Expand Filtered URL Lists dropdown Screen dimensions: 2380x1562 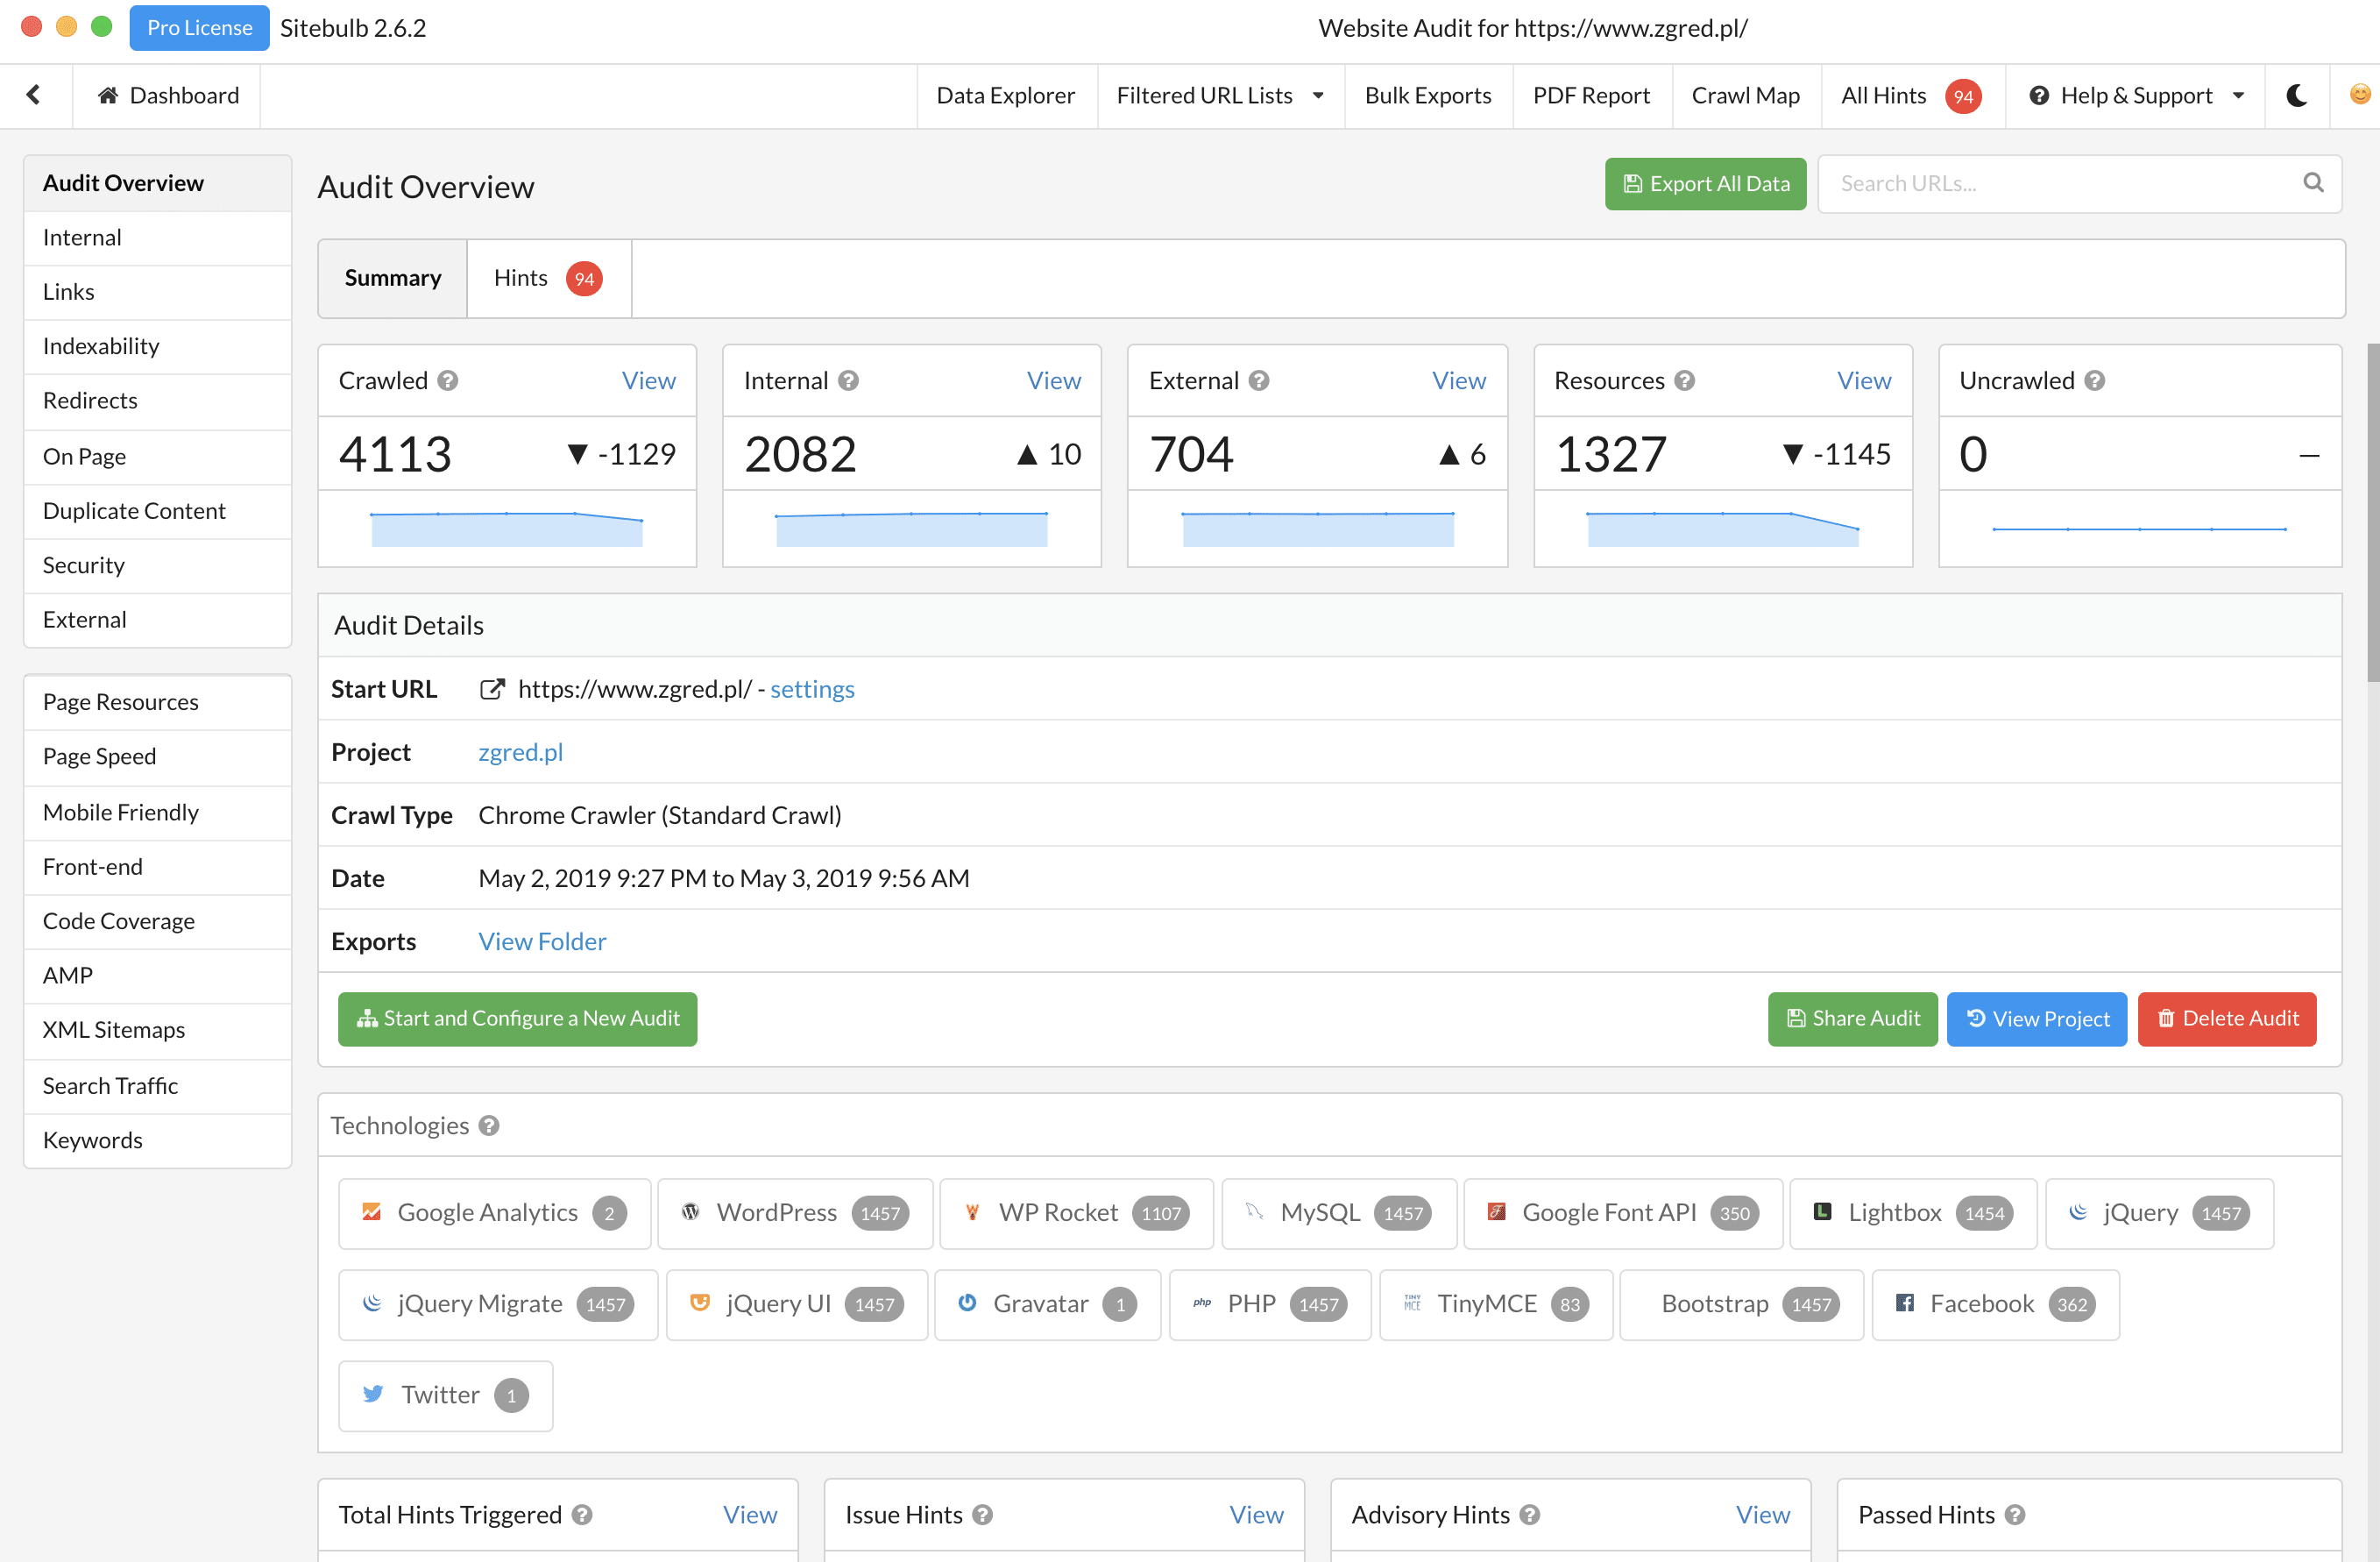click(1220, 95)
